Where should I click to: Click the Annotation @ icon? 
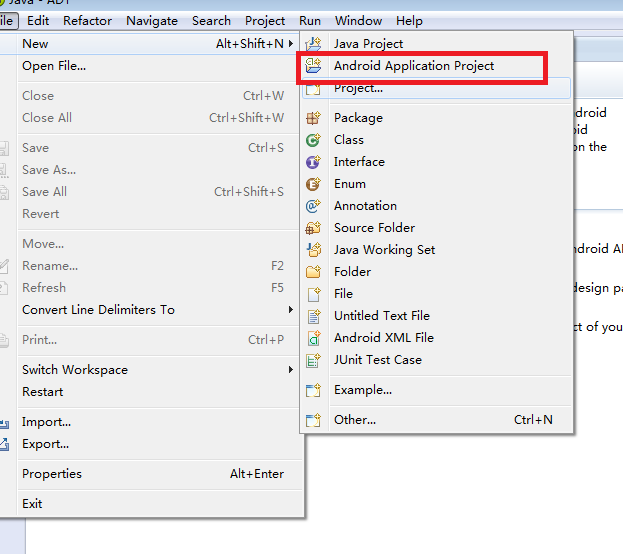[313, 206]
